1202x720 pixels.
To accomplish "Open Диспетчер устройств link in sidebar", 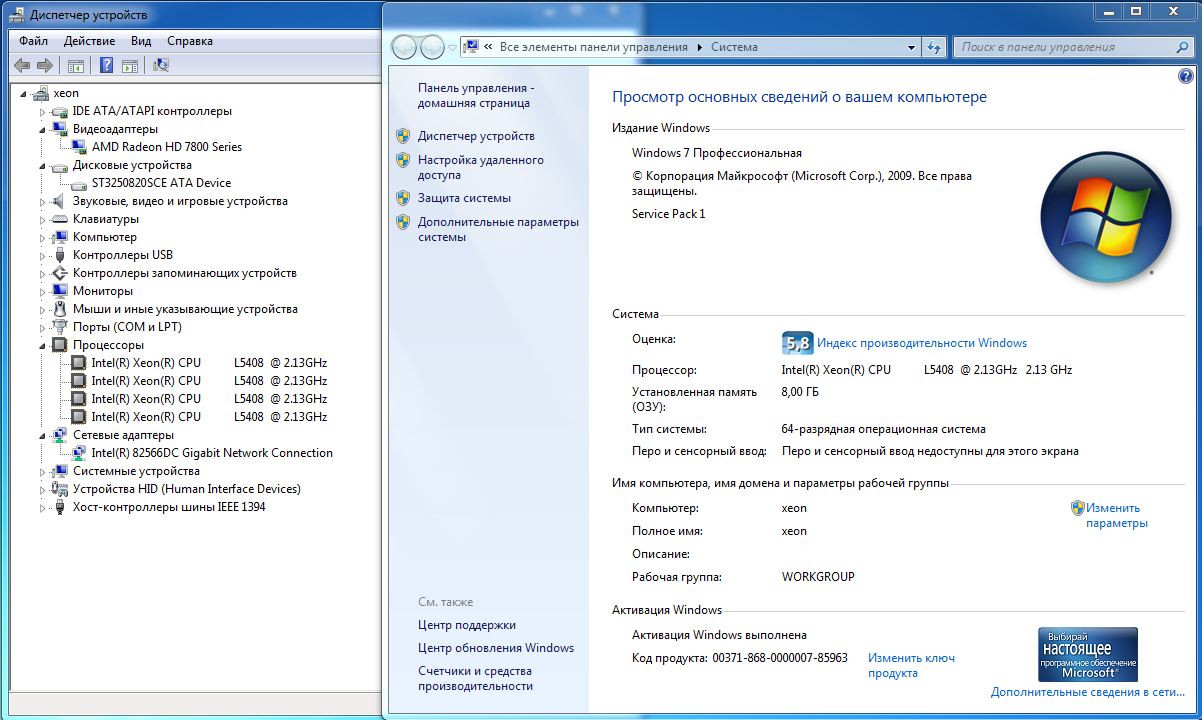I will click(476, 136).
